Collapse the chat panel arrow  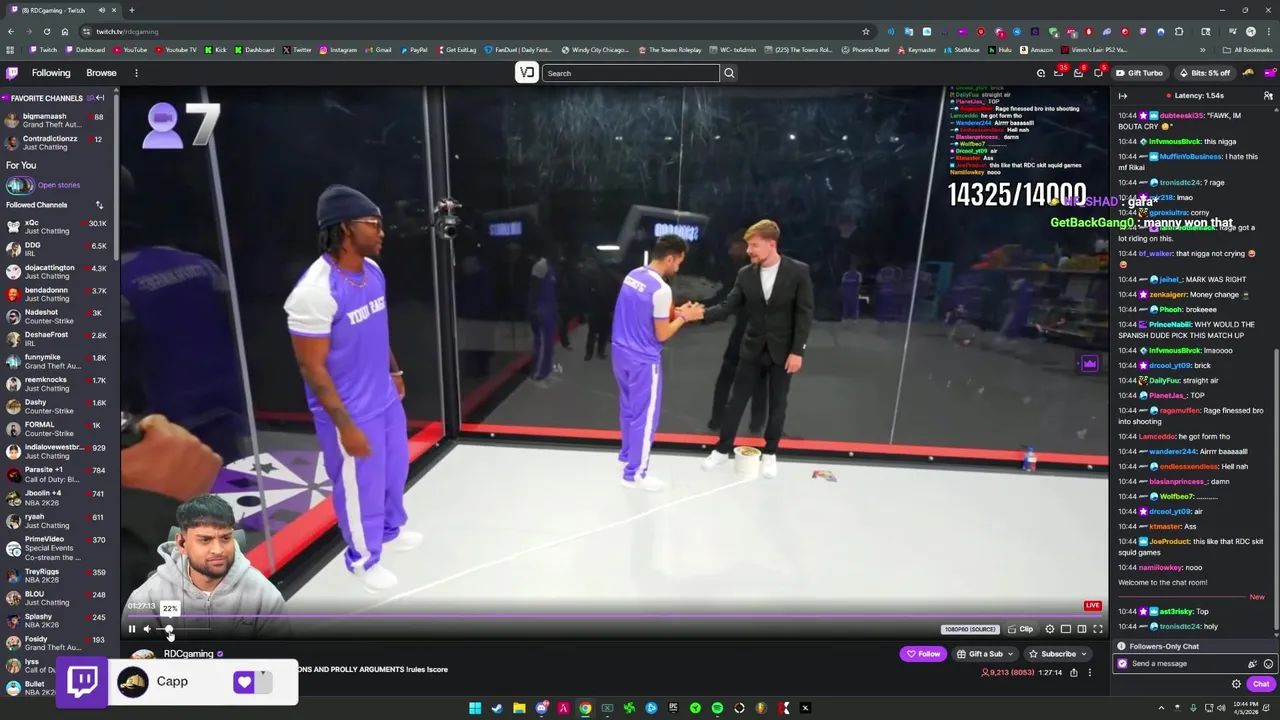(1122, 96)
